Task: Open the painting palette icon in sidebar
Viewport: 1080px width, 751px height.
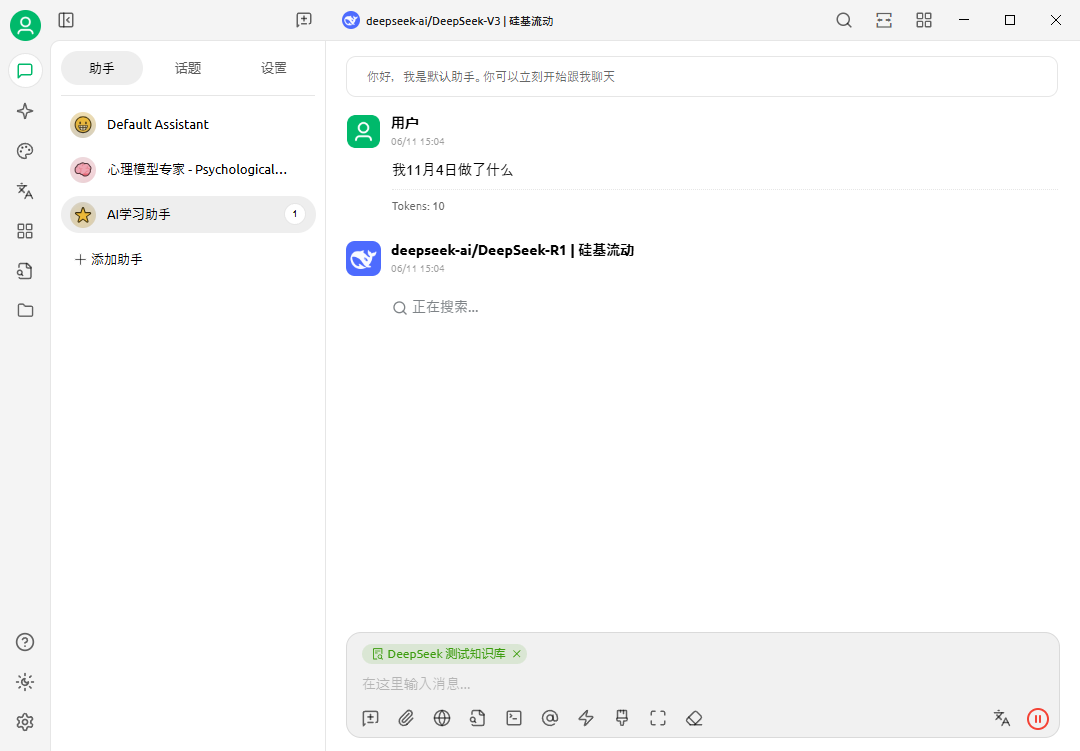Action: coord(25,151)
